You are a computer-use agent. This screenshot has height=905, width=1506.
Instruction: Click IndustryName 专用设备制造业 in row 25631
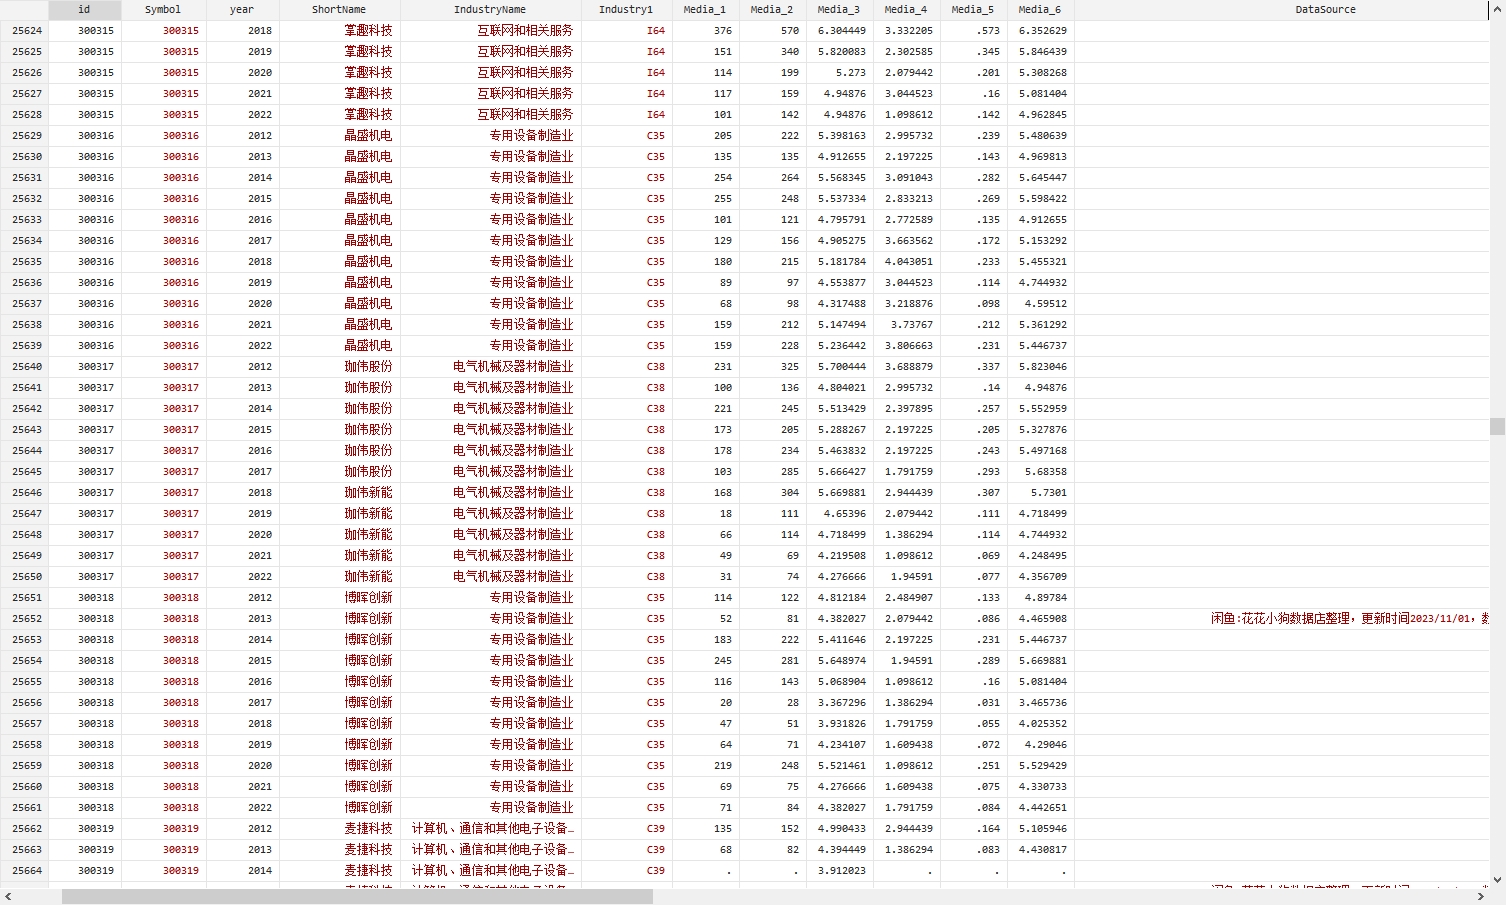[531, 178]
